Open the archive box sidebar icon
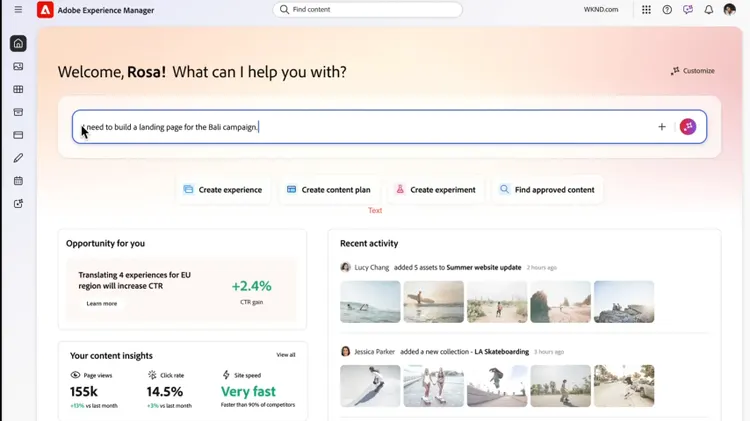Viewport: 750px width, 421px height. (18, 112)
